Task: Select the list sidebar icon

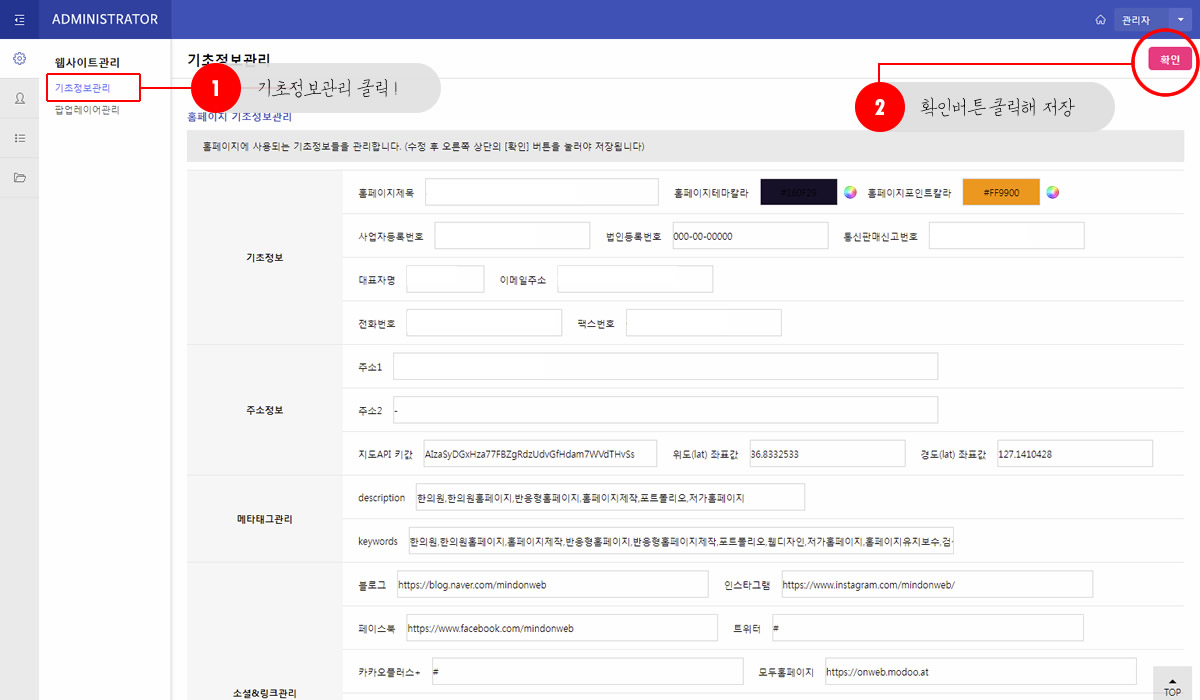Action: pos(19,138)
